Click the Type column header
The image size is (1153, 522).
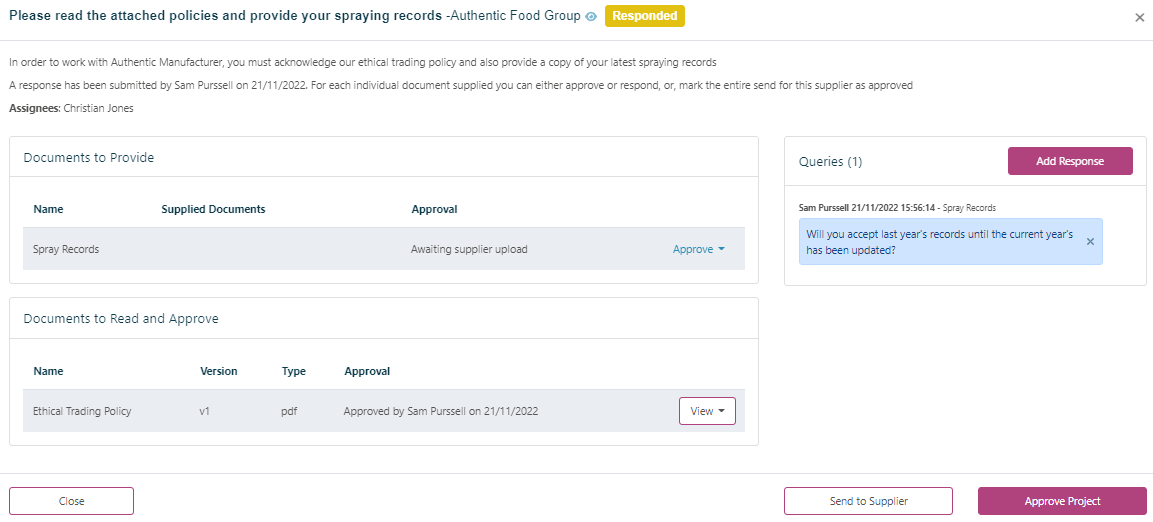[293, 371]
